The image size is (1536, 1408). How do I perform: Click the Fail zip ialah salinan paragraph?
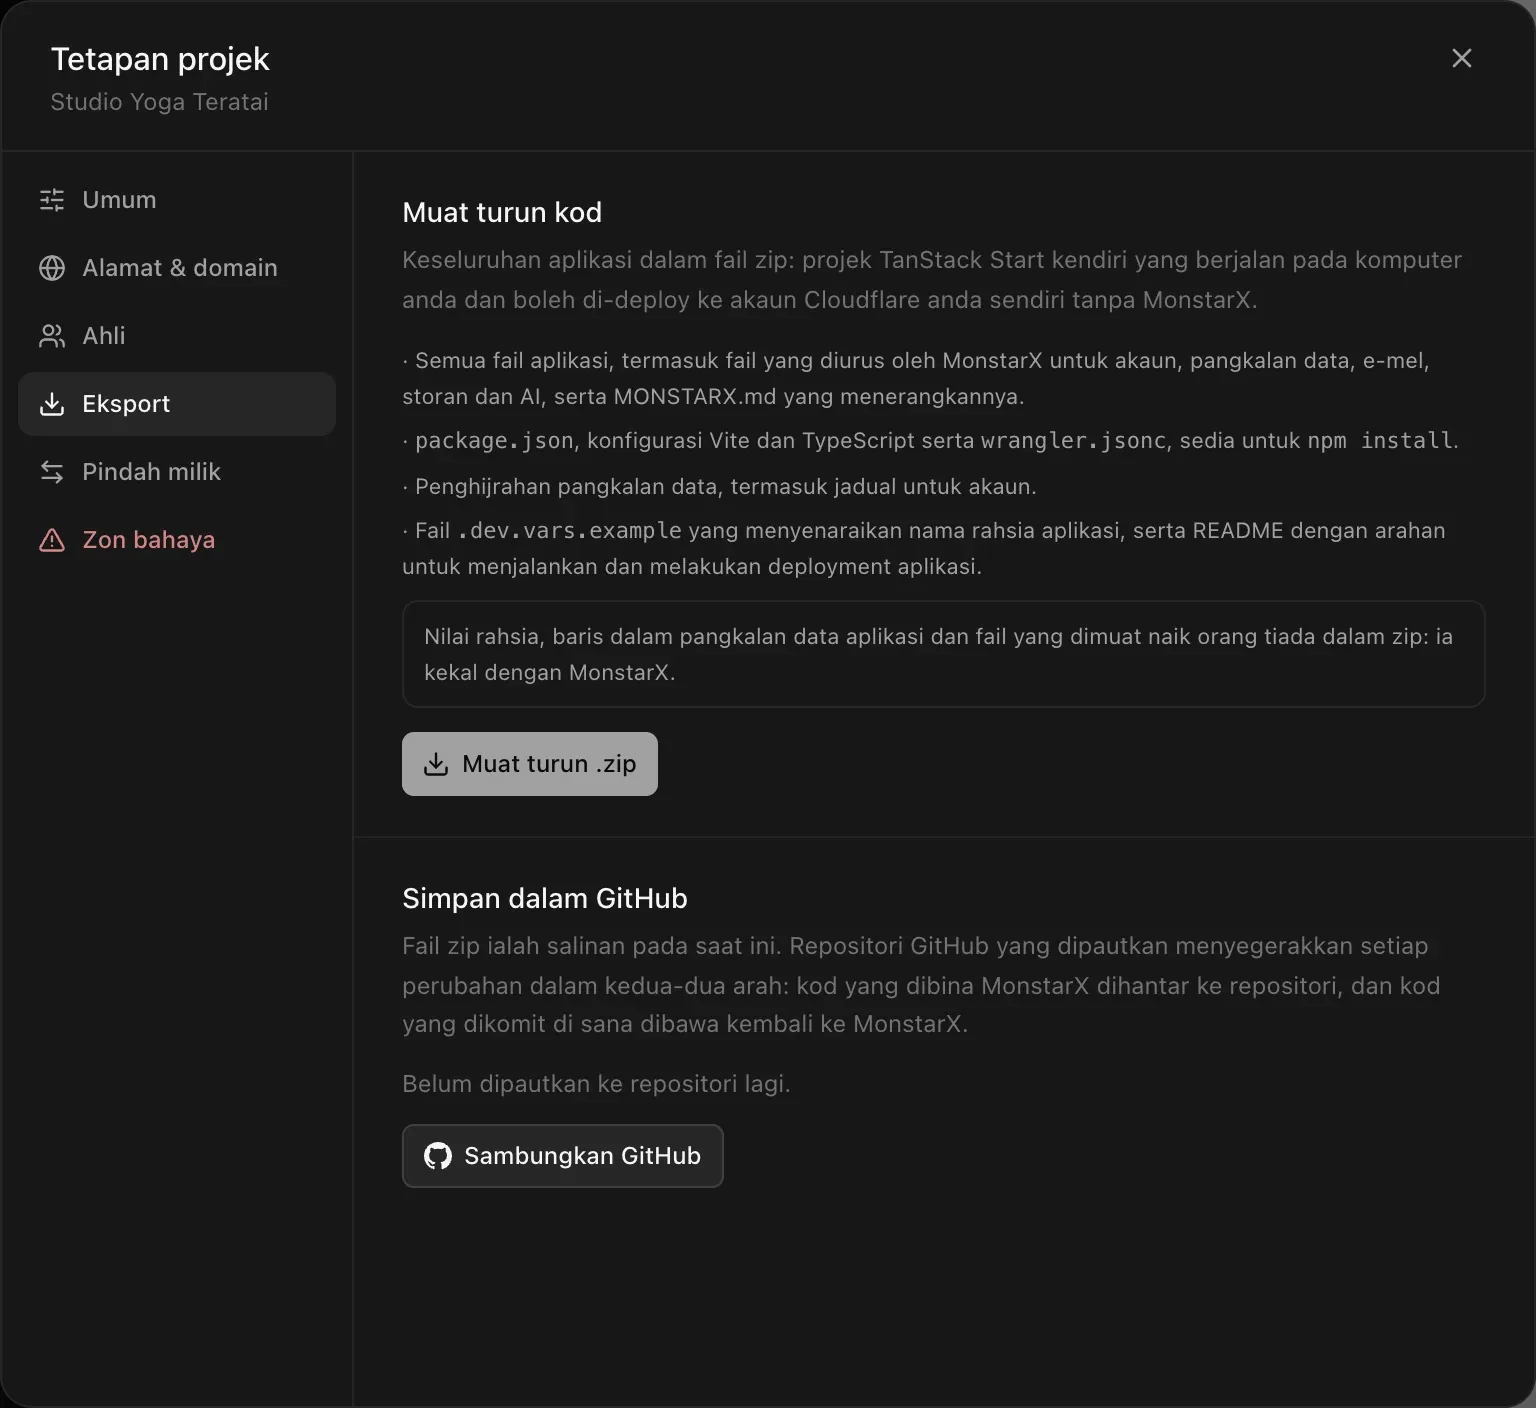[921, 985]
